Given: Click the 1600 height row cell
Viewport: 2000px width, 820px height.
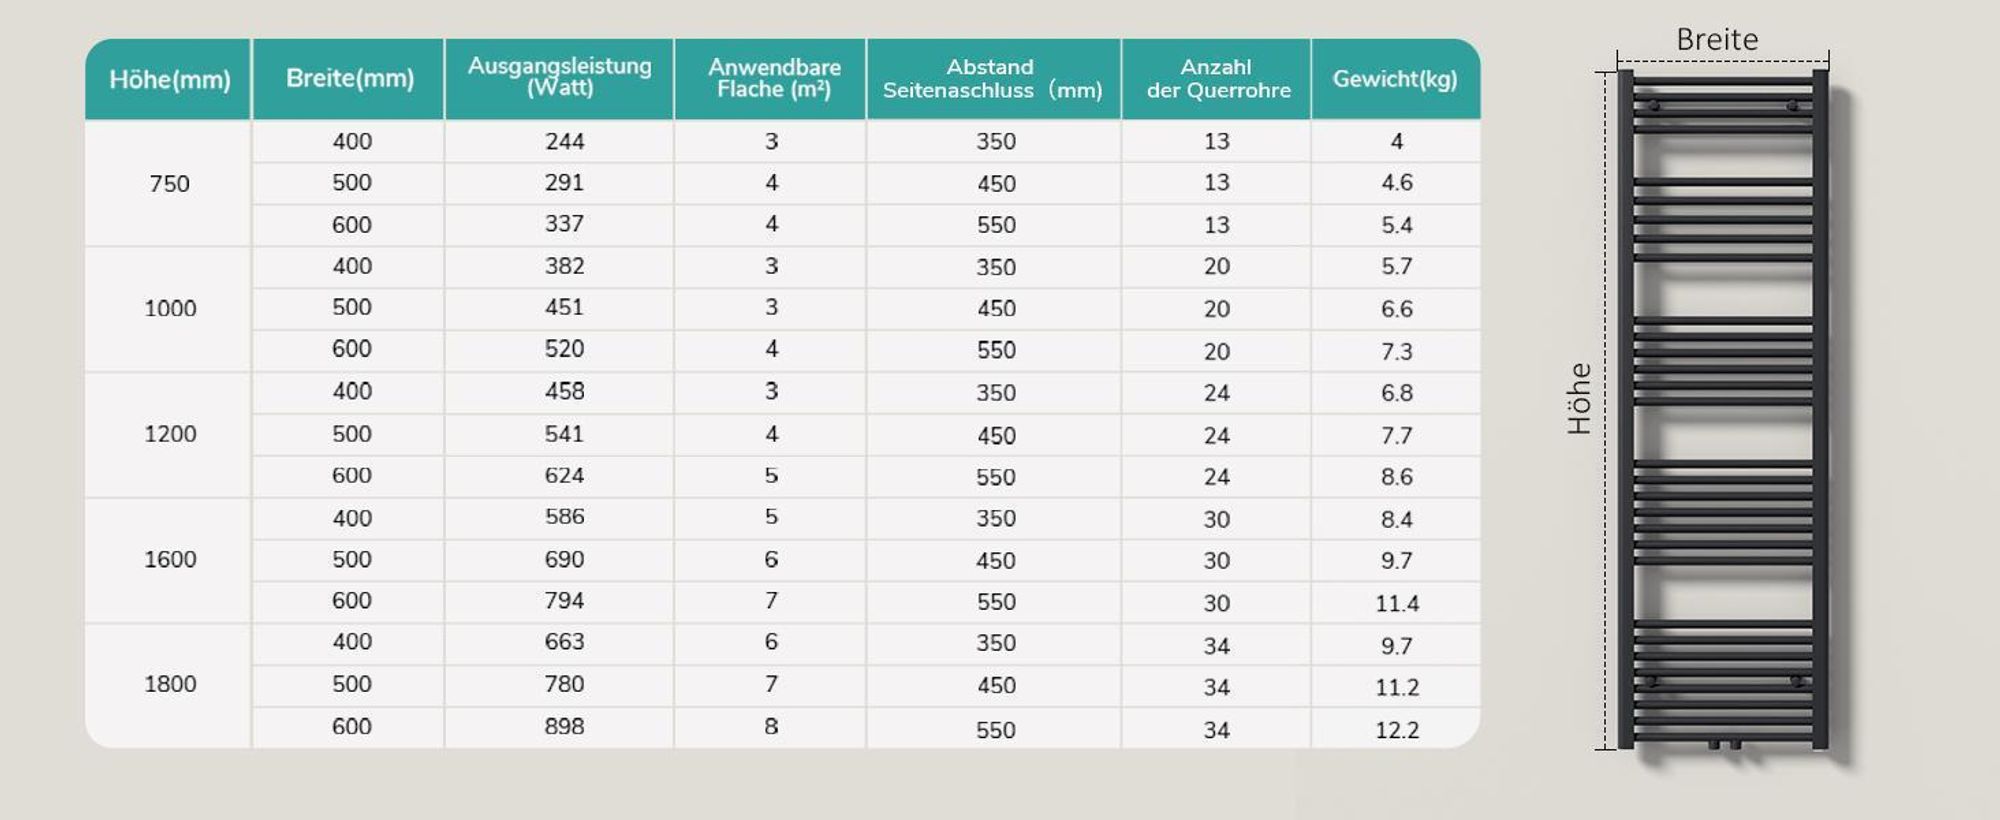Looking at the screenshot, I should [169, 560].
